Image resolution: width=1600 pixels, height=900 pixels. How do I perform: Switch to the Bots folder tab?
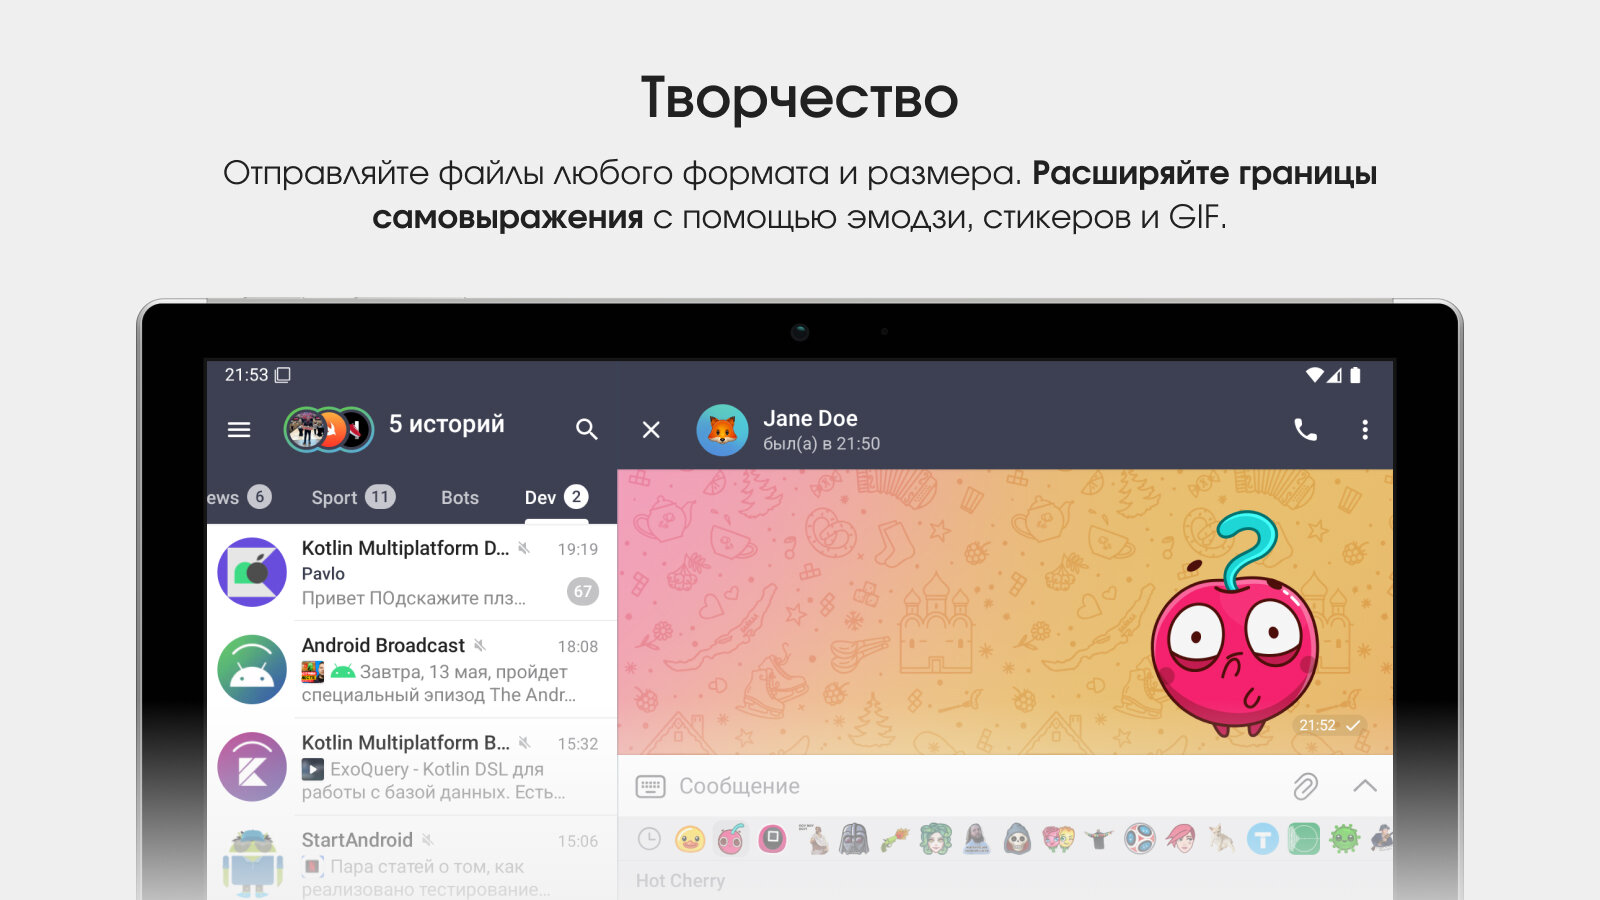(x=460, y=497)
